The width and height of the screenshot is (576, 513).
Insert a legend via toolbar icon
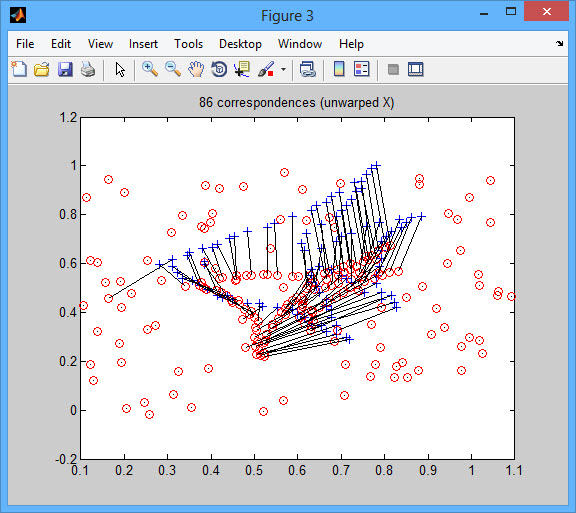[x=361, y=69]
